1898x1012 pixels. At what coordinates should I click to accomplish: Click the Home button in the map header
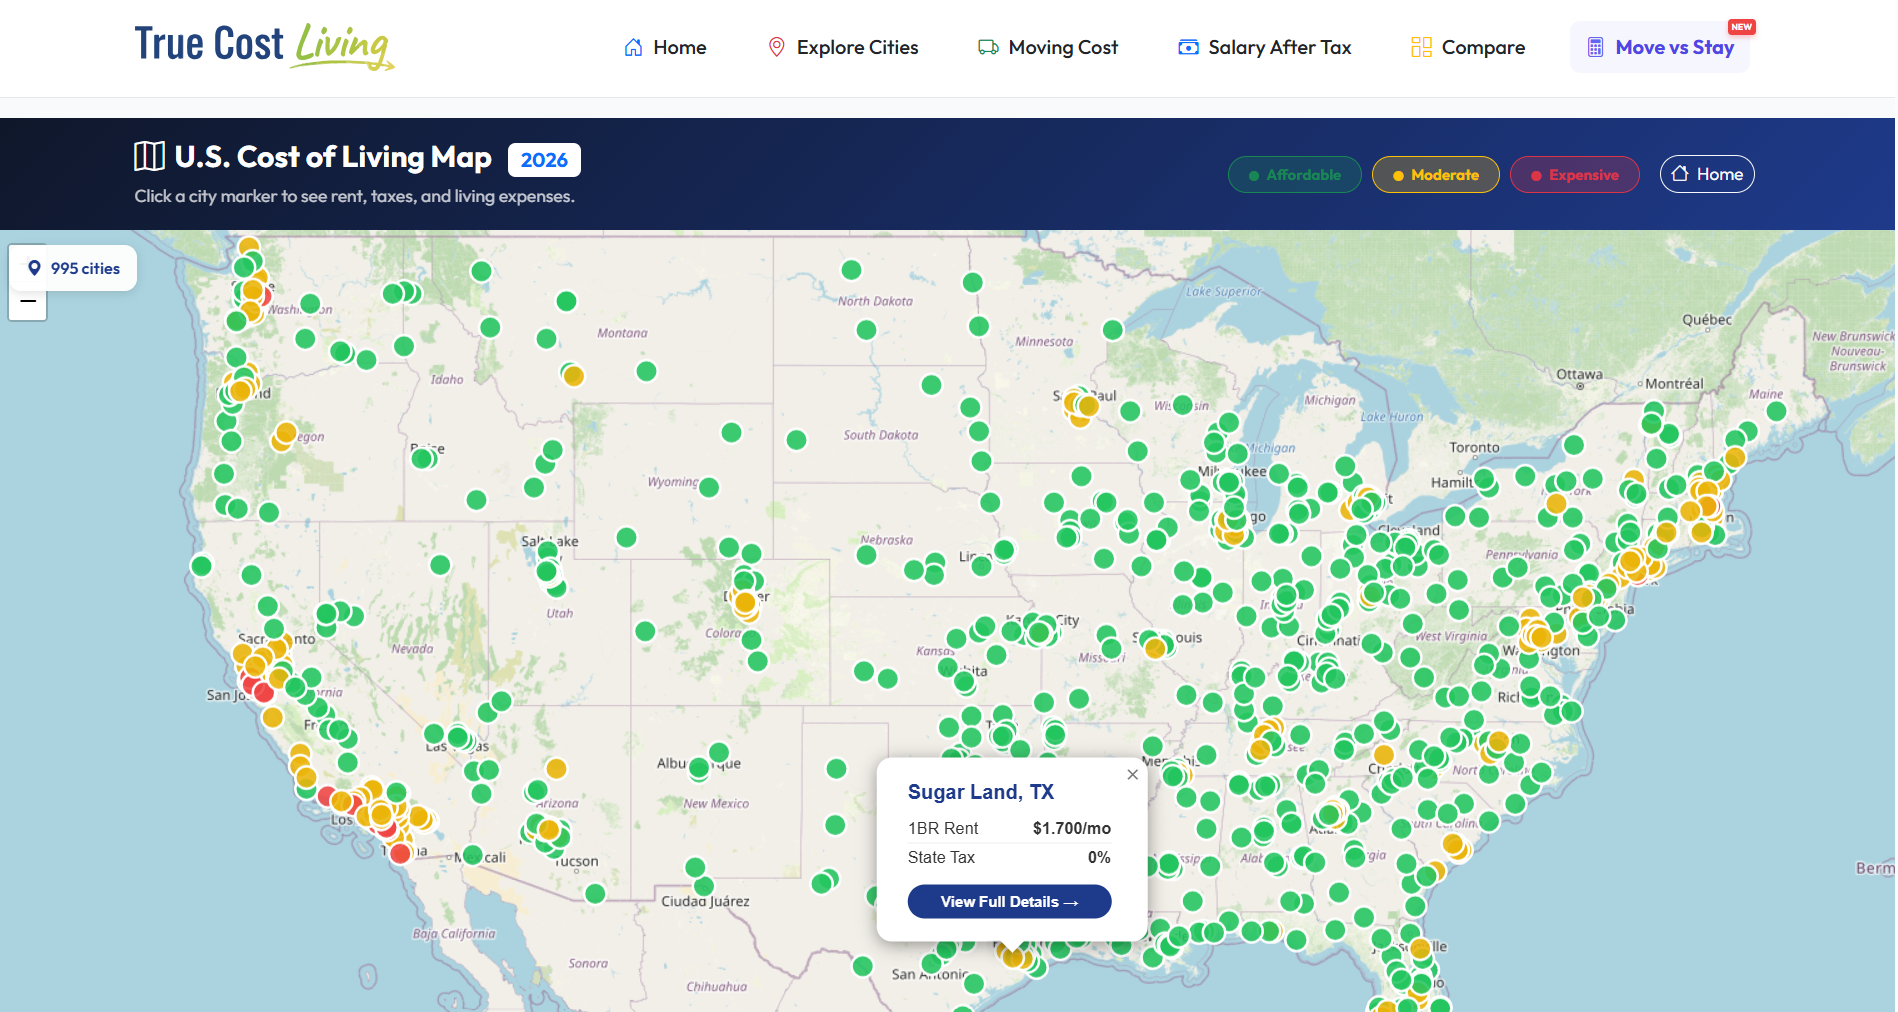(x=1707, y=174)
